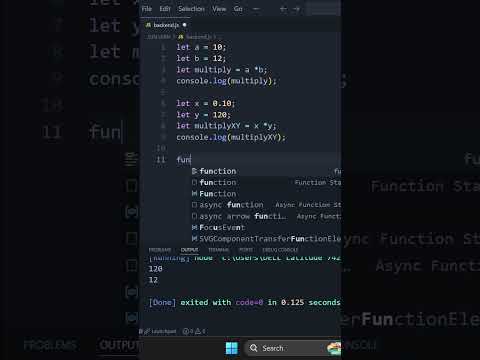Click the Go Back navigation arrow
Viewport: 480px width, 360px height.
click(x=283, y=9)
